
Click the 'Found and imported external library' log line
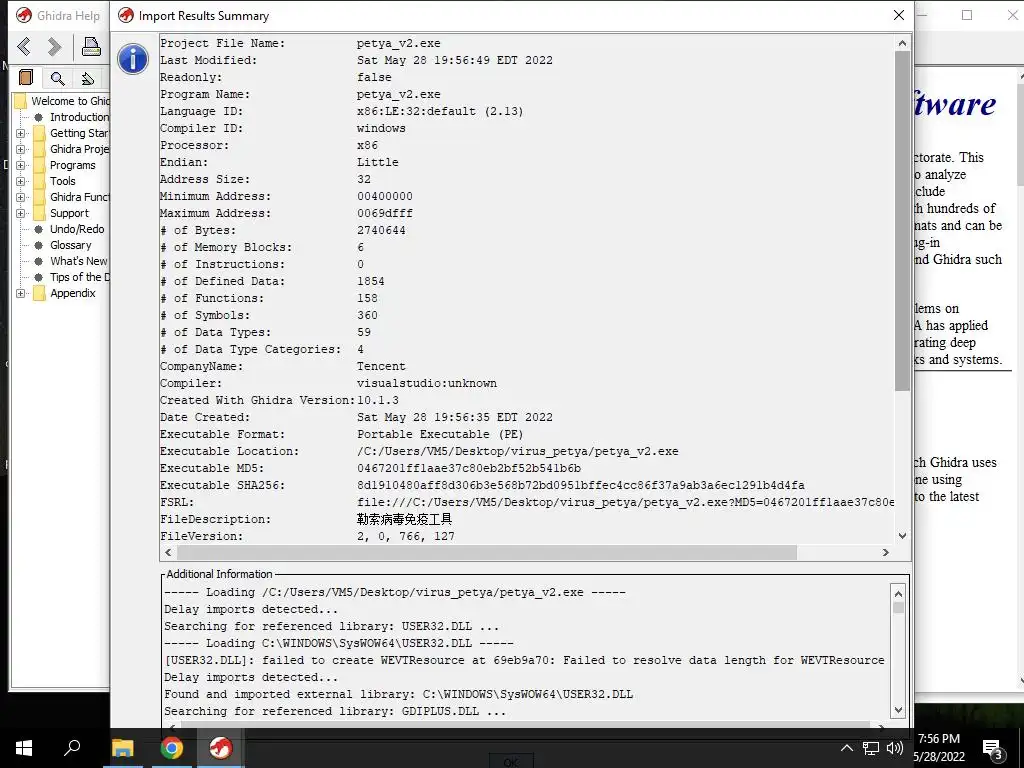click(398, 694)
